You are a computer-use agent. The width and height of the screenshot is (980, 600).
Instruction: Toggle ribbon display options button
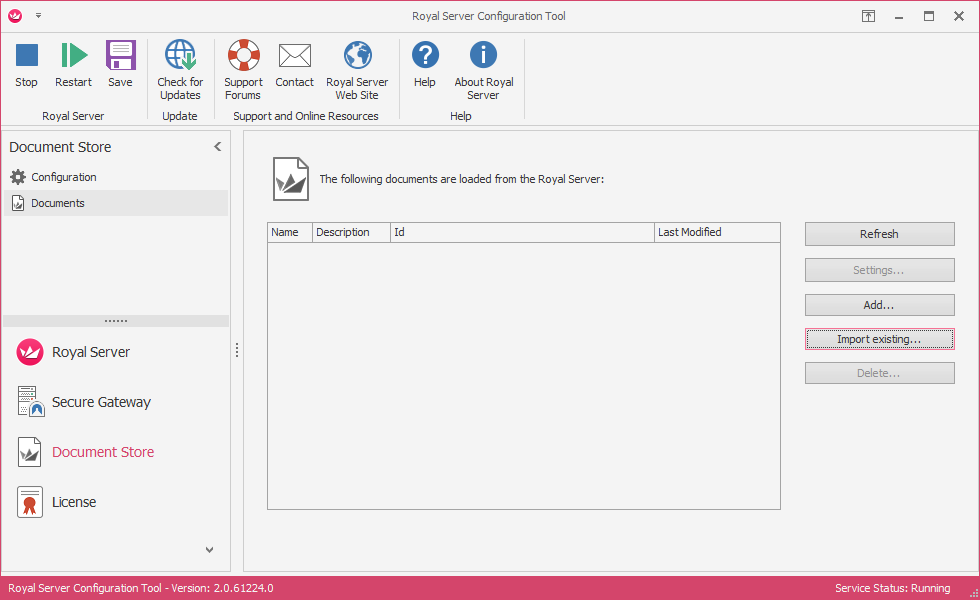(868, 16)
